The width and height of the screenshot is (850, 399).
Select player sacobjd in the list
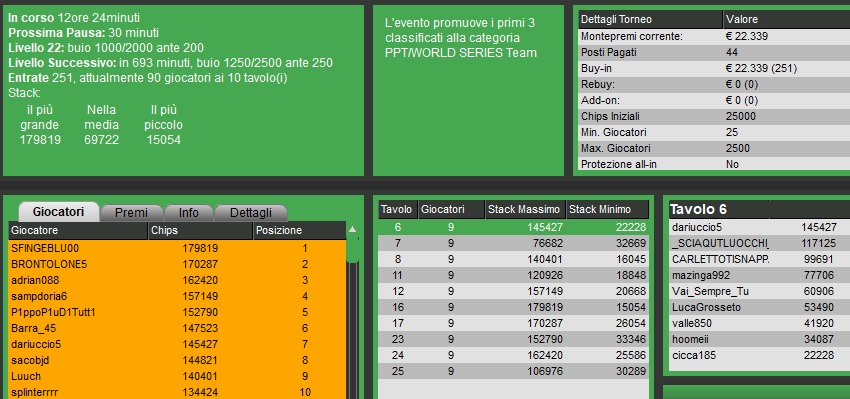coord(178,360)
